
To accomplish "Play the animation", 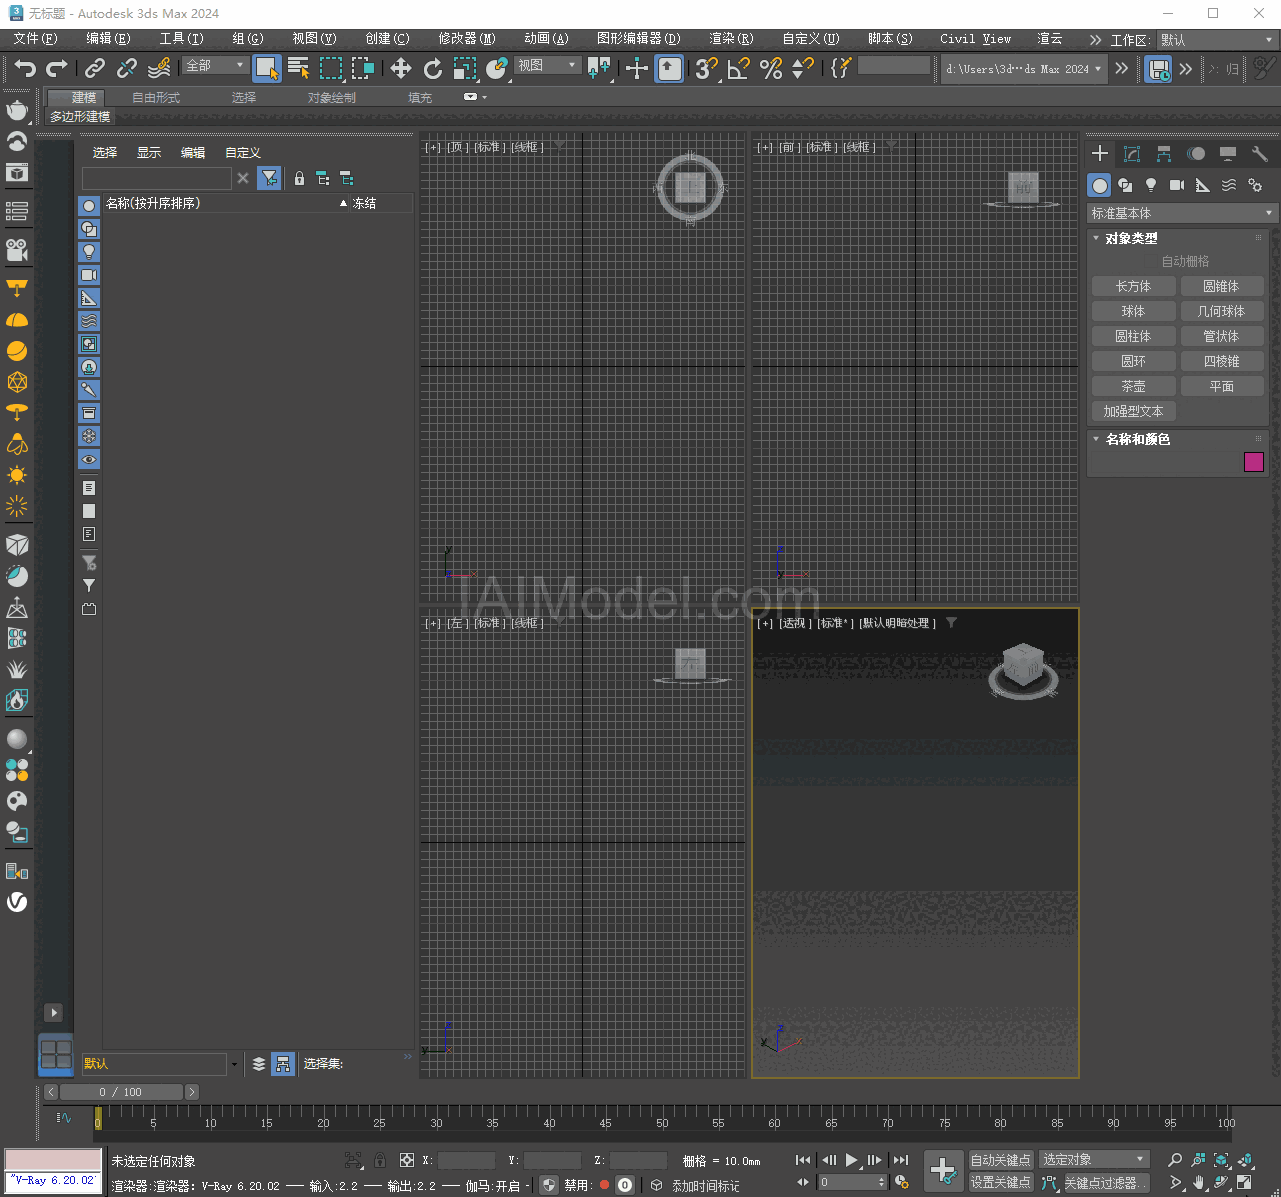I will [852, 1160].
